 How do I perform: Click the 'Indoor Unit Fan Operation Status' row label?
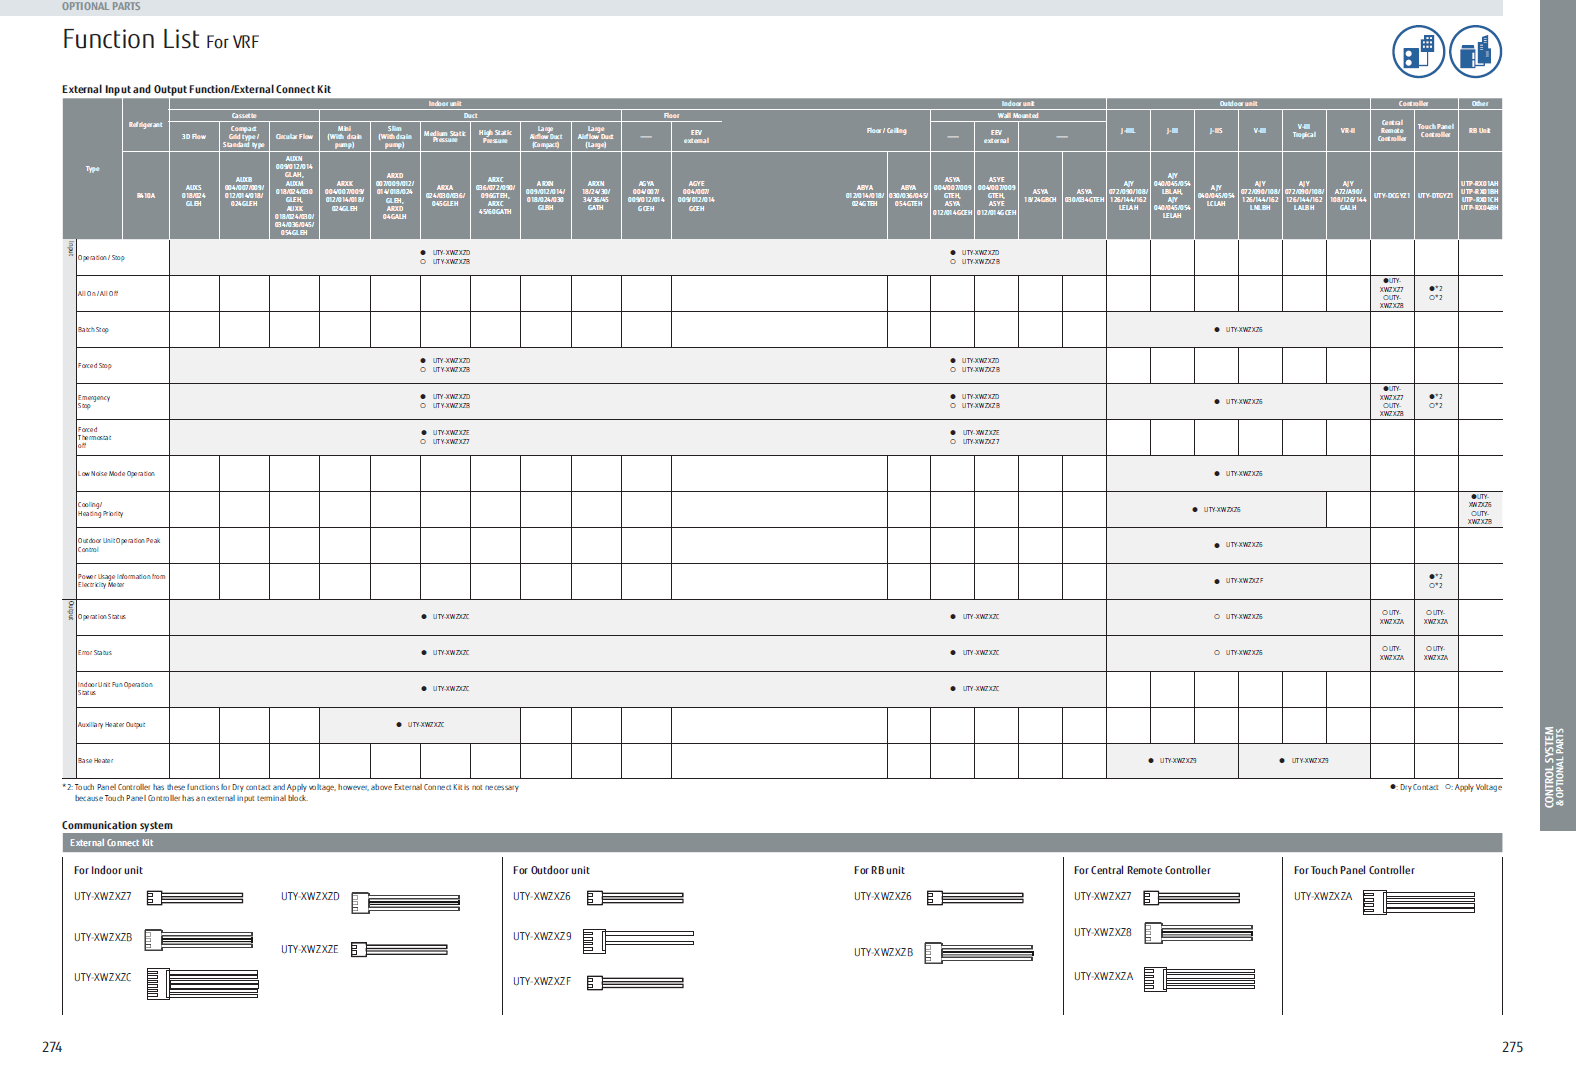pyautogui.click(x=115, y=689)
